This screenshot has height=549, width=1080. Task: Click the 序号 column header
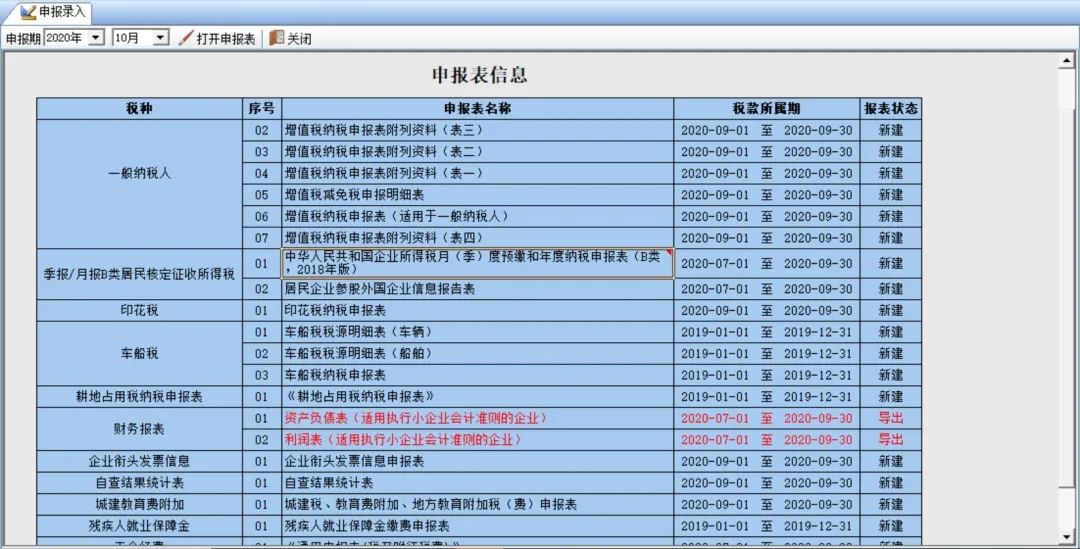click(262, 109)
